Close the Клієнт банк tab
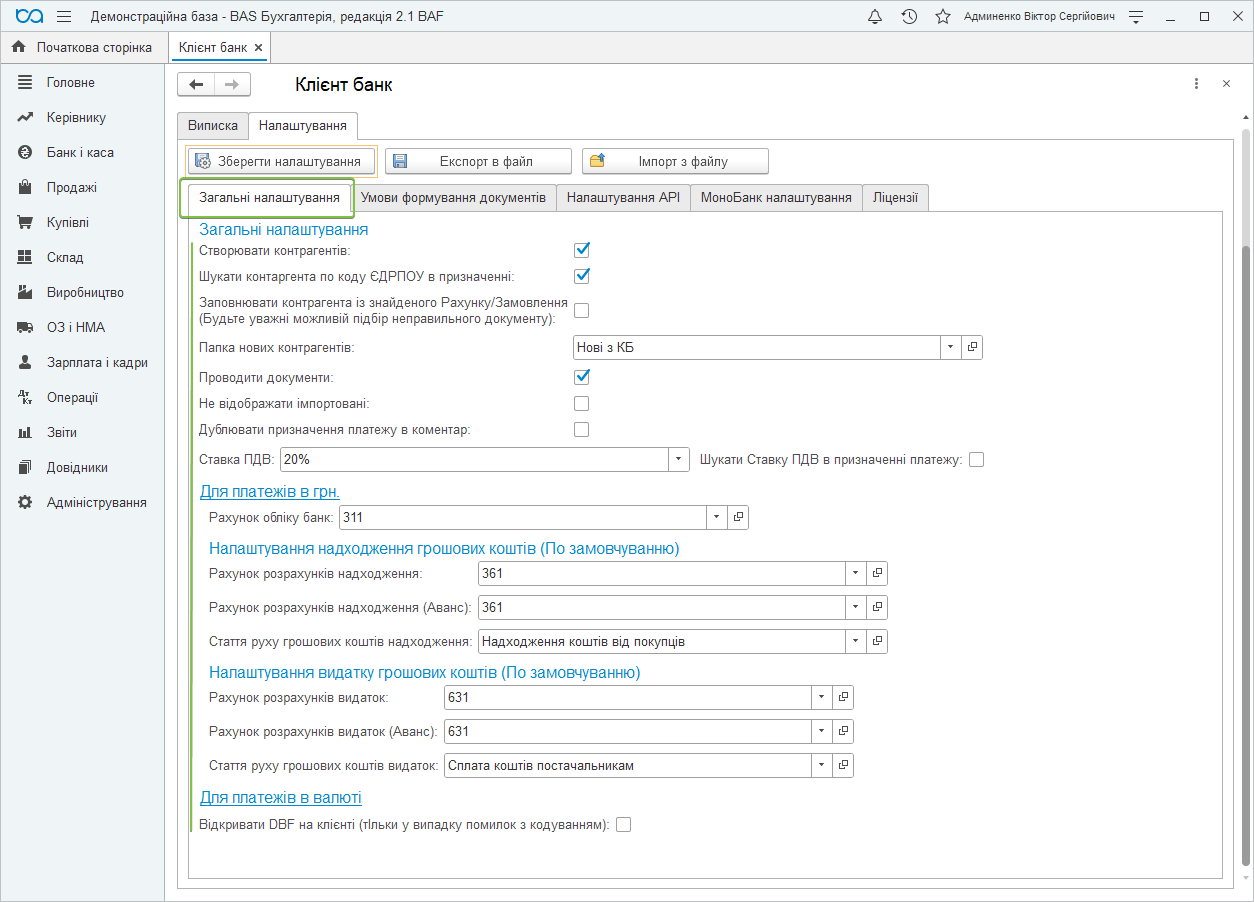The height and width of the screenshot is (902, 1254). coord(258,48)
